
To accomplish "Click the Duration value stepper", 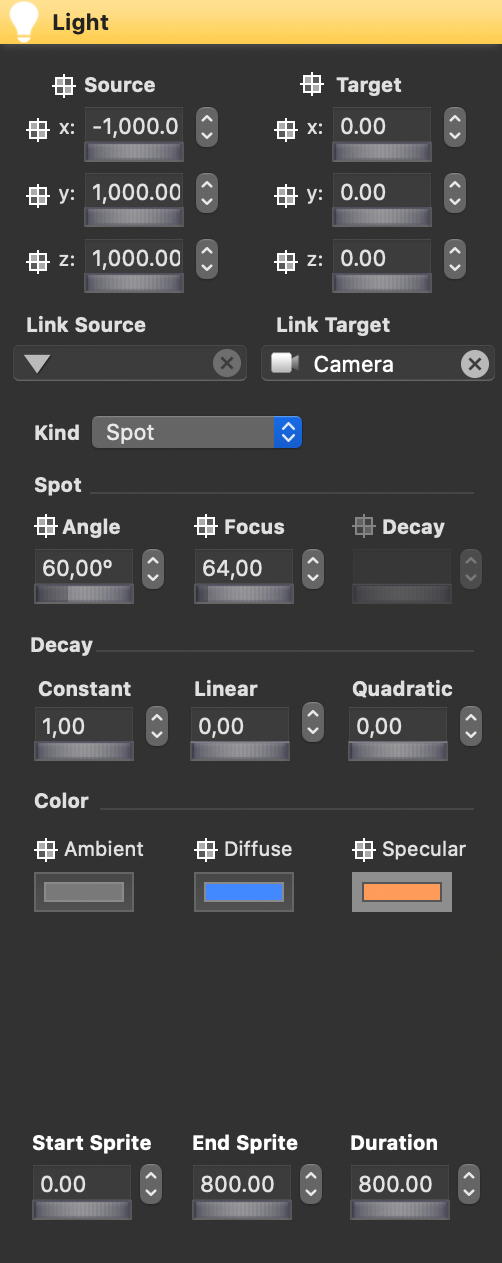I will point(469,1184).
